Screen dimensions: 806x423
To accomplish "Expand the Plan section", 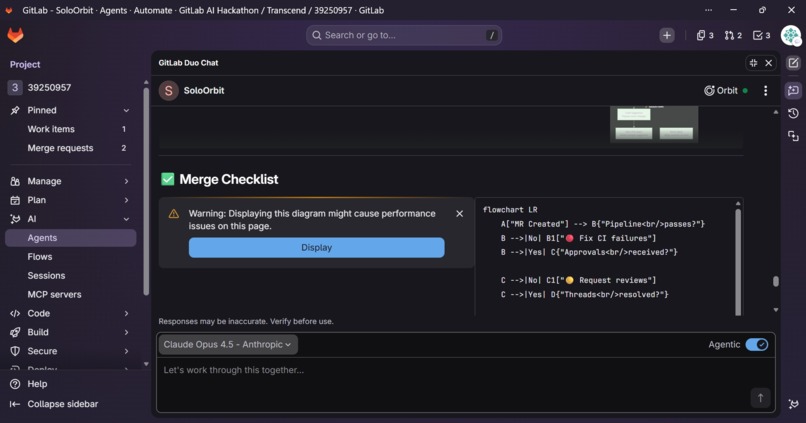I will coord(70,200).
